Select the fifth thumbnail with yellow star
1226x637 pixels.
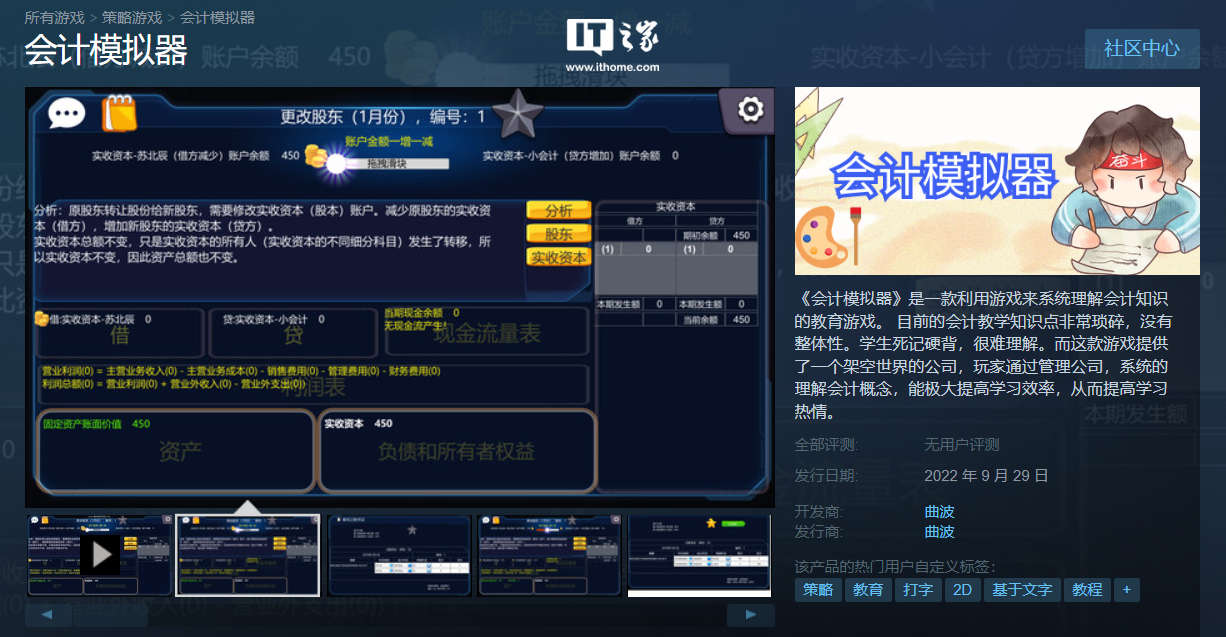point(700,555)
